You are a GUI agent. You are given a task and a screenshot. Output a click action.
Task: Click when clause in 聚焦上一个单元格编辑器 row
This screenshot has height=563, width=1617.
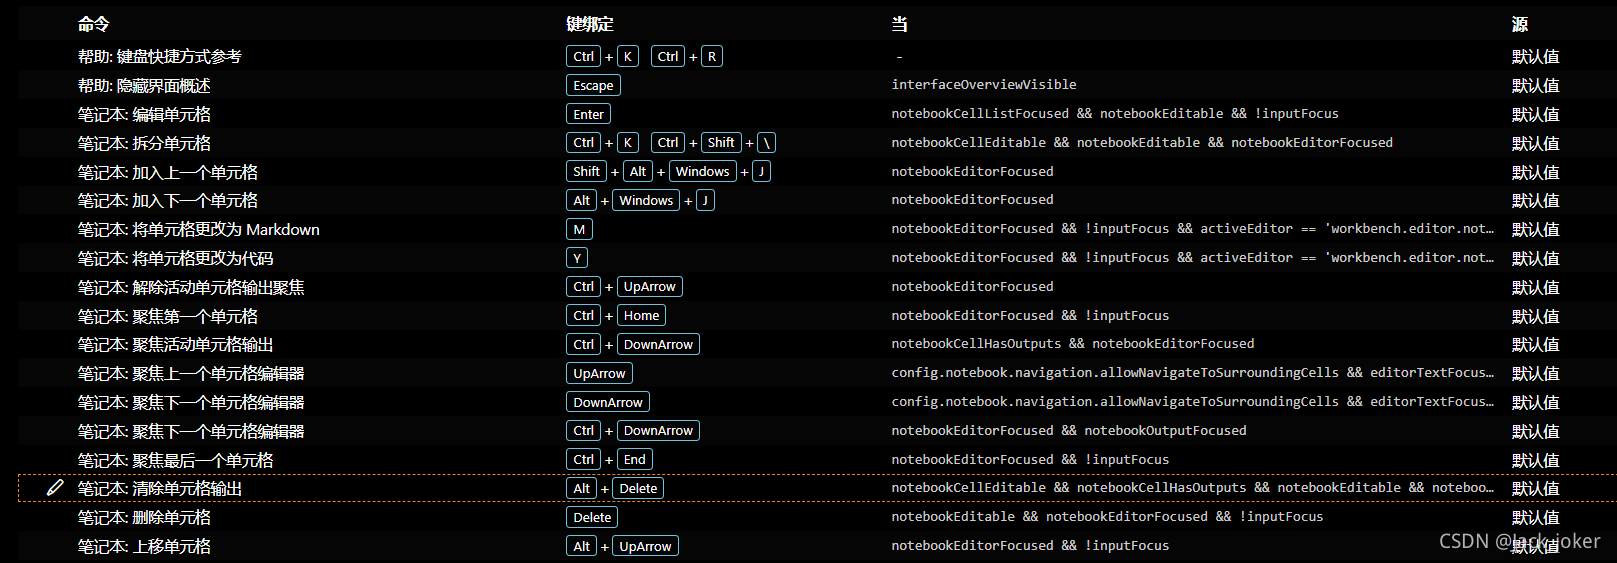point(1193,373)
